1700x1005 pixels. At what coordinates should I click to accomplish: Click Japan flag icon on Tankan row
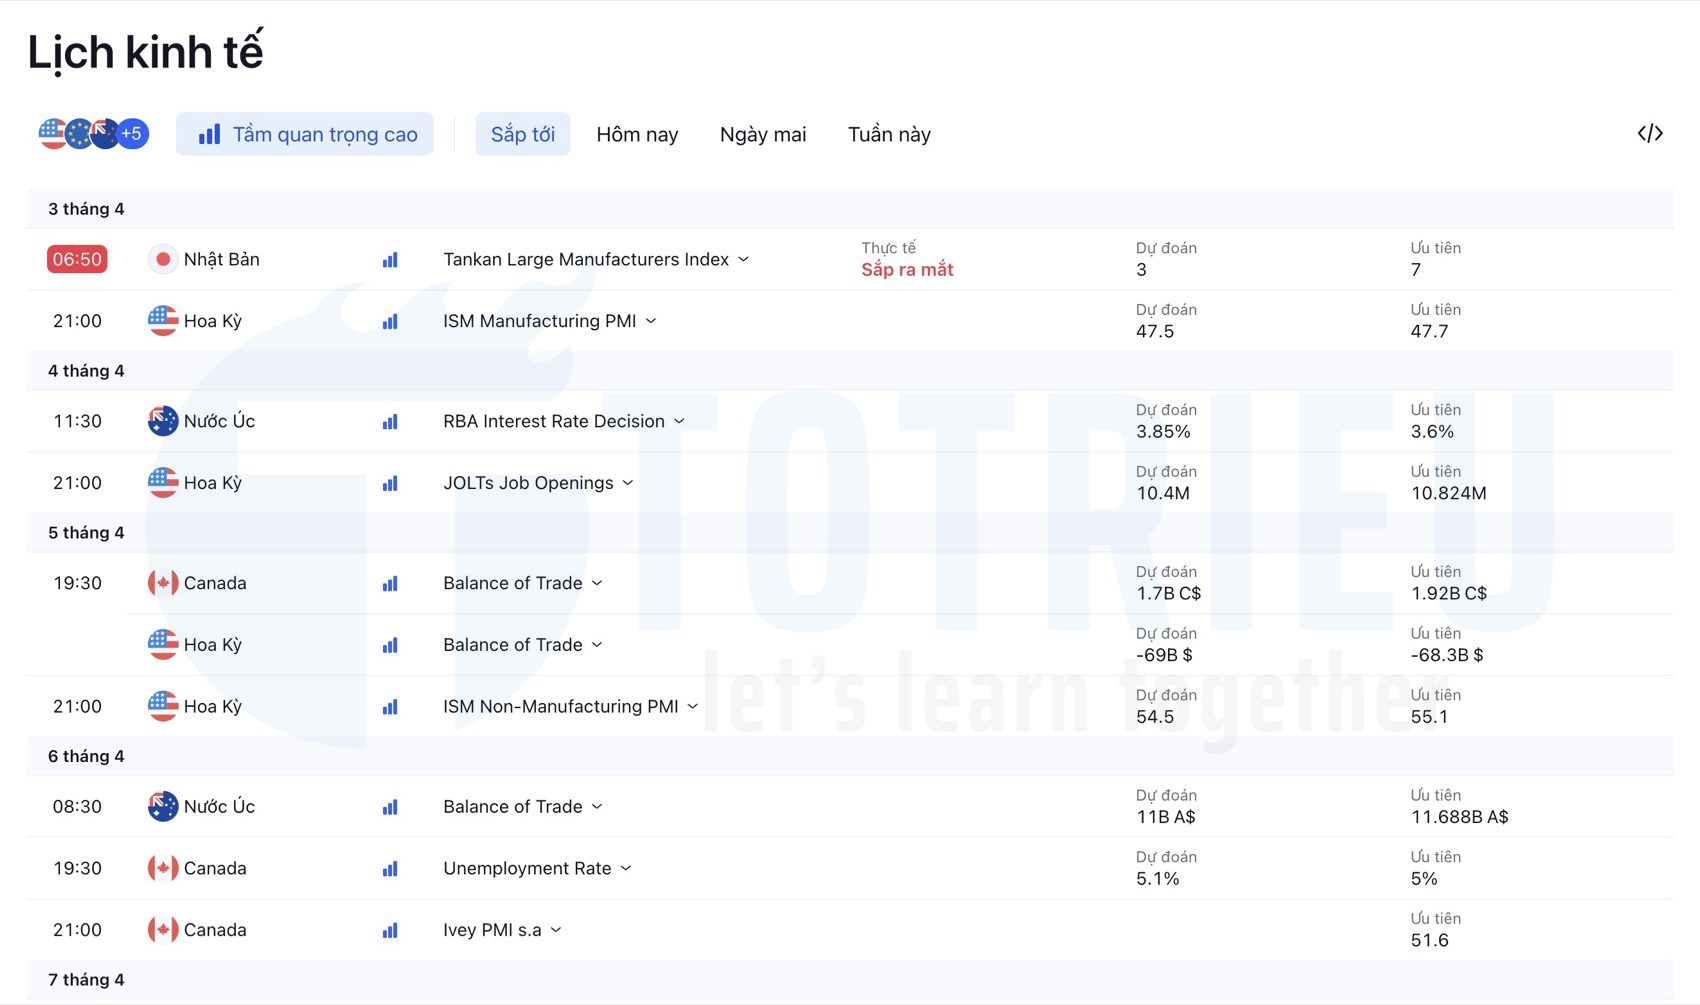click(161, 258)
